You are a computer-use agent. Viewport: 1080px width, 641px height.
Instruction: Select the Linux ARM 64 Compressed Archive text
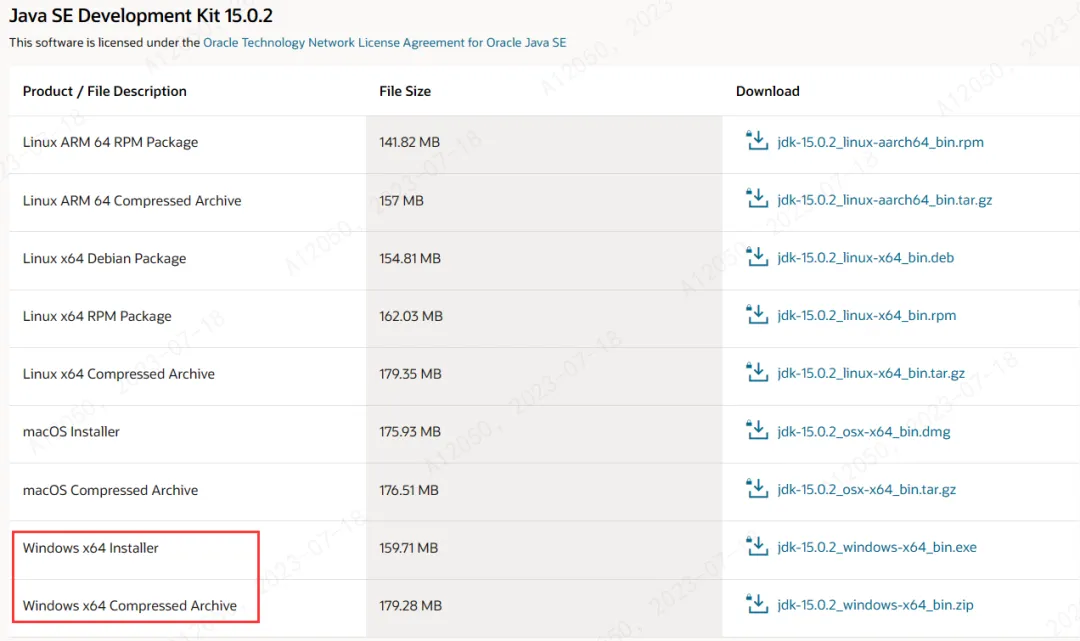132,200
